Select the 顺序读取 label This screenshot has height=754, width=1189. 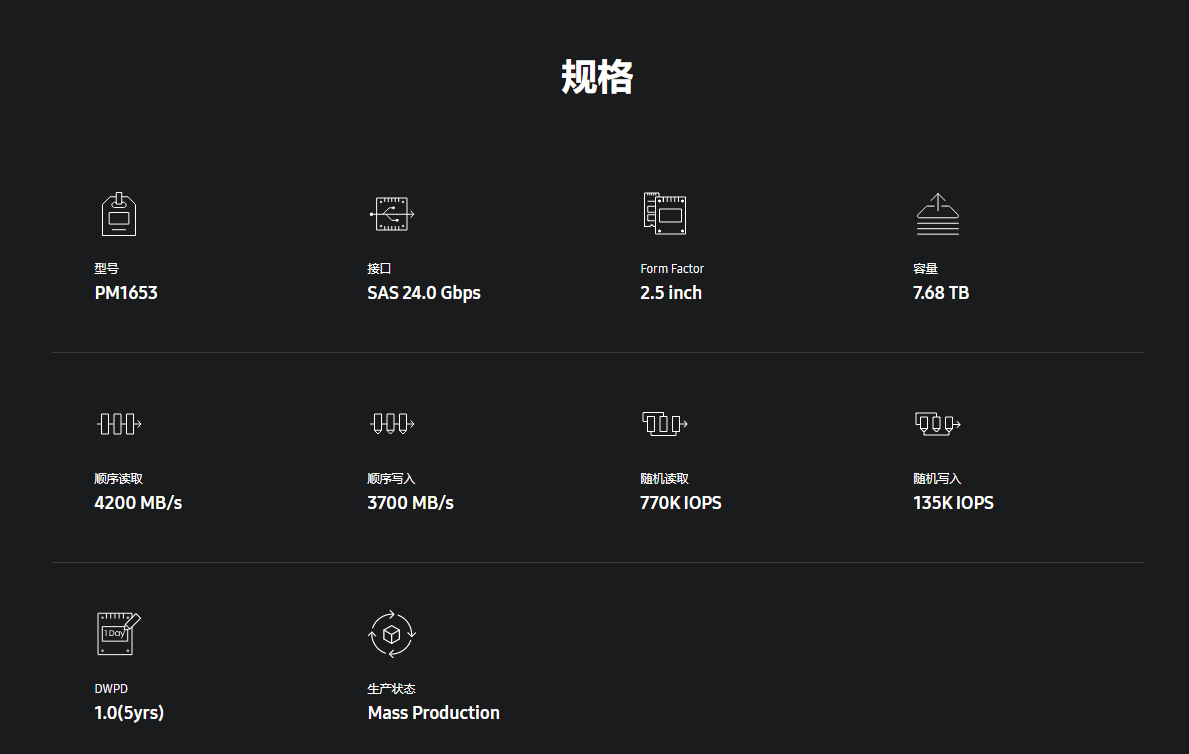(118, 479)
